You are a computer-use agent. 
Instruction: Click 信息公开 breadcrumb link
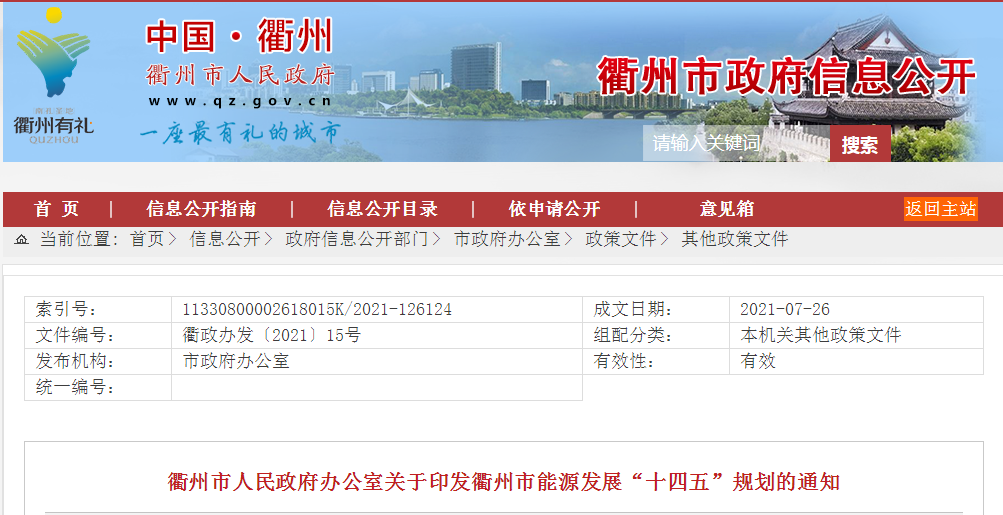tap(224, 239)
